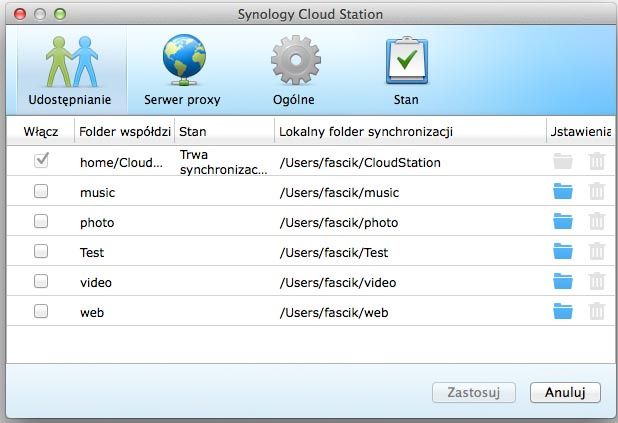Click trash icon in the music row
618x423 pixels.
(597, 191)
